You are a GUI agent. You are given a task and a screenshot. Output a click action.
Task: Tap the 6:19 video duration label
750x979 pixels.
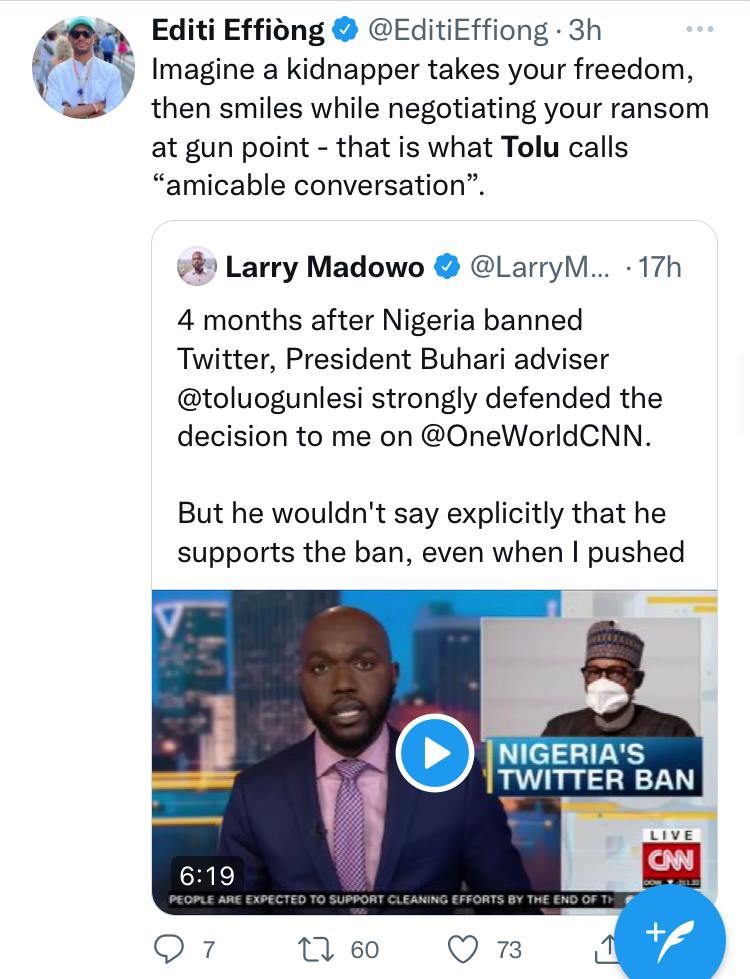pos(207,875)
